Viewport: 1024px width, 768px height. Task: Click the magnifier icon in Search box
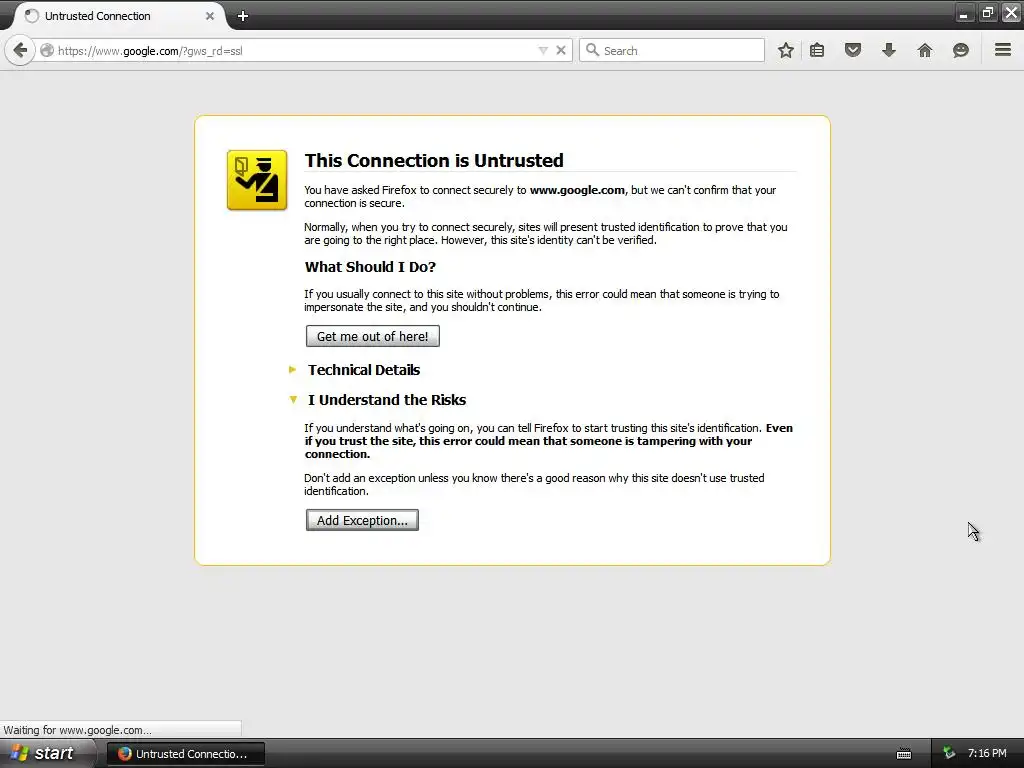[x=592, y=50]
